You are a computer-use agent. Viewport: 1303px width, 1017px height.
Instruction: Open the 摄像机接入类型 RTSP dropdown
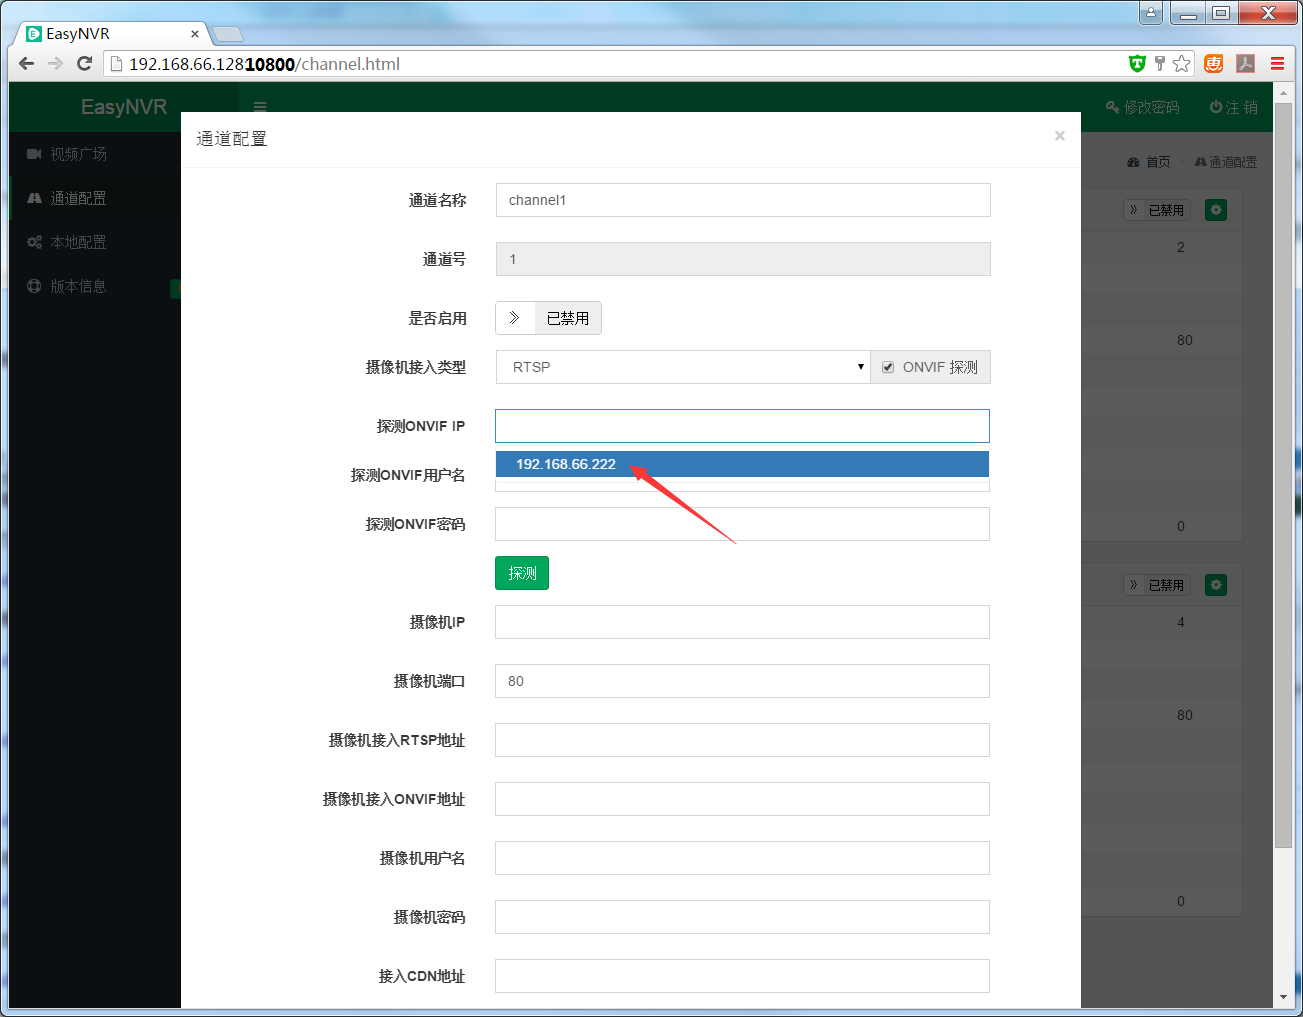pos(683,367)
